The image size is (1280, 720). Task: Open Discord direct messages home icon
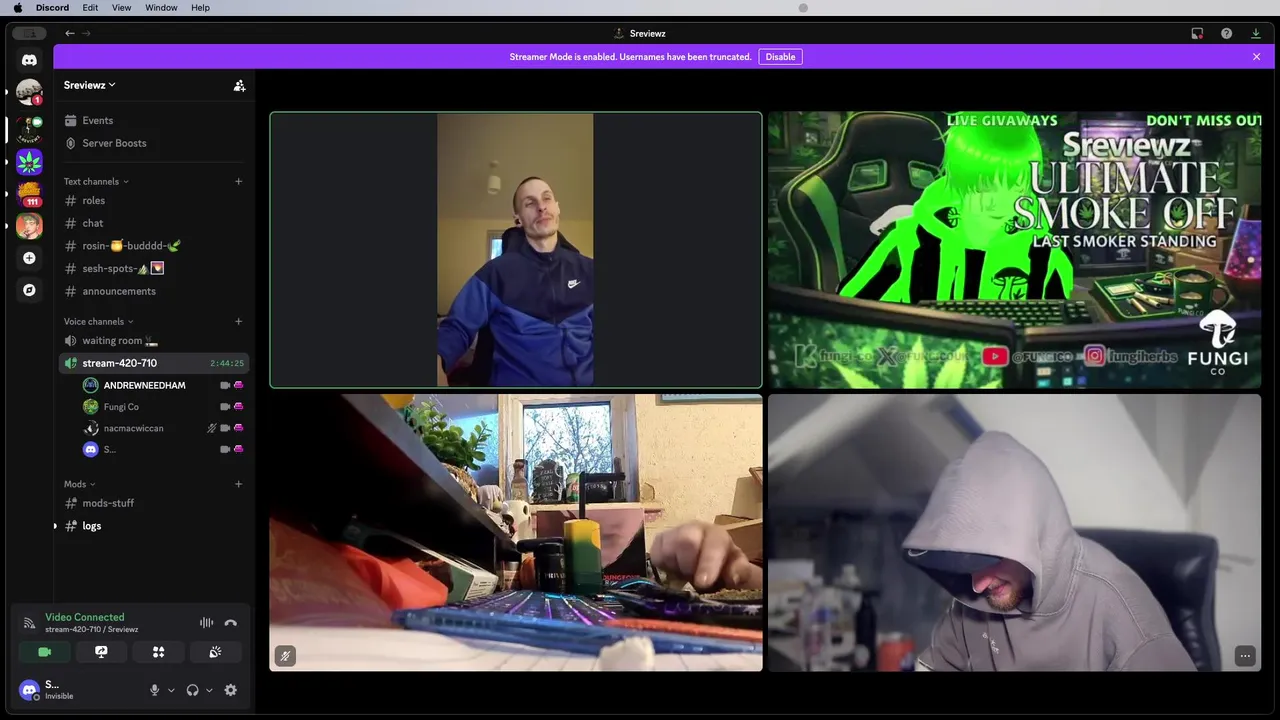pyautogui.click(x=29, y=60)
